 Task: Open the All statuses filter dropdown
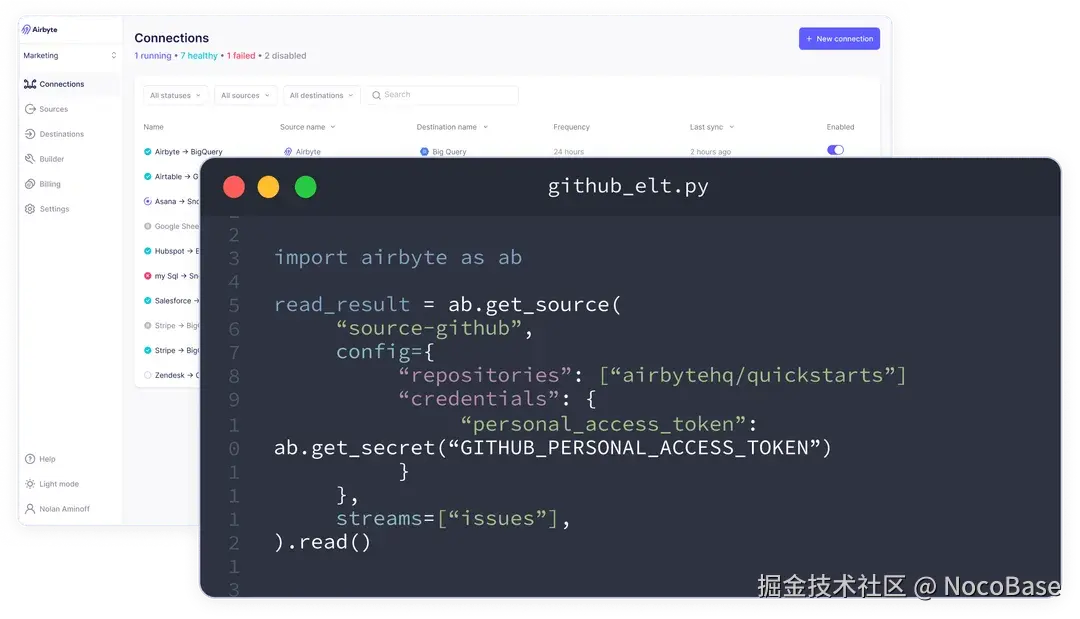tap(174, 94)
